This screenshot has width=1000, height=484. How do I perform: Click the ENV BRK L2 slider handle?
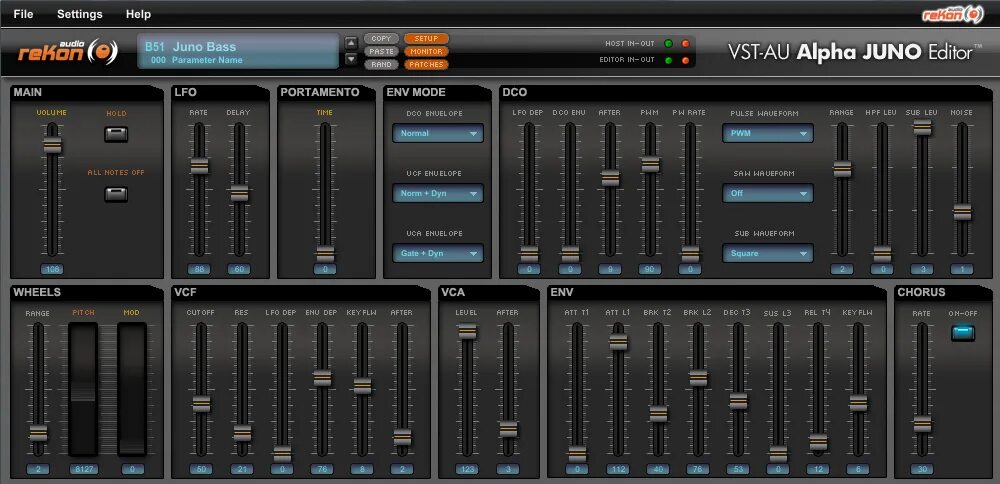point(698,378)
